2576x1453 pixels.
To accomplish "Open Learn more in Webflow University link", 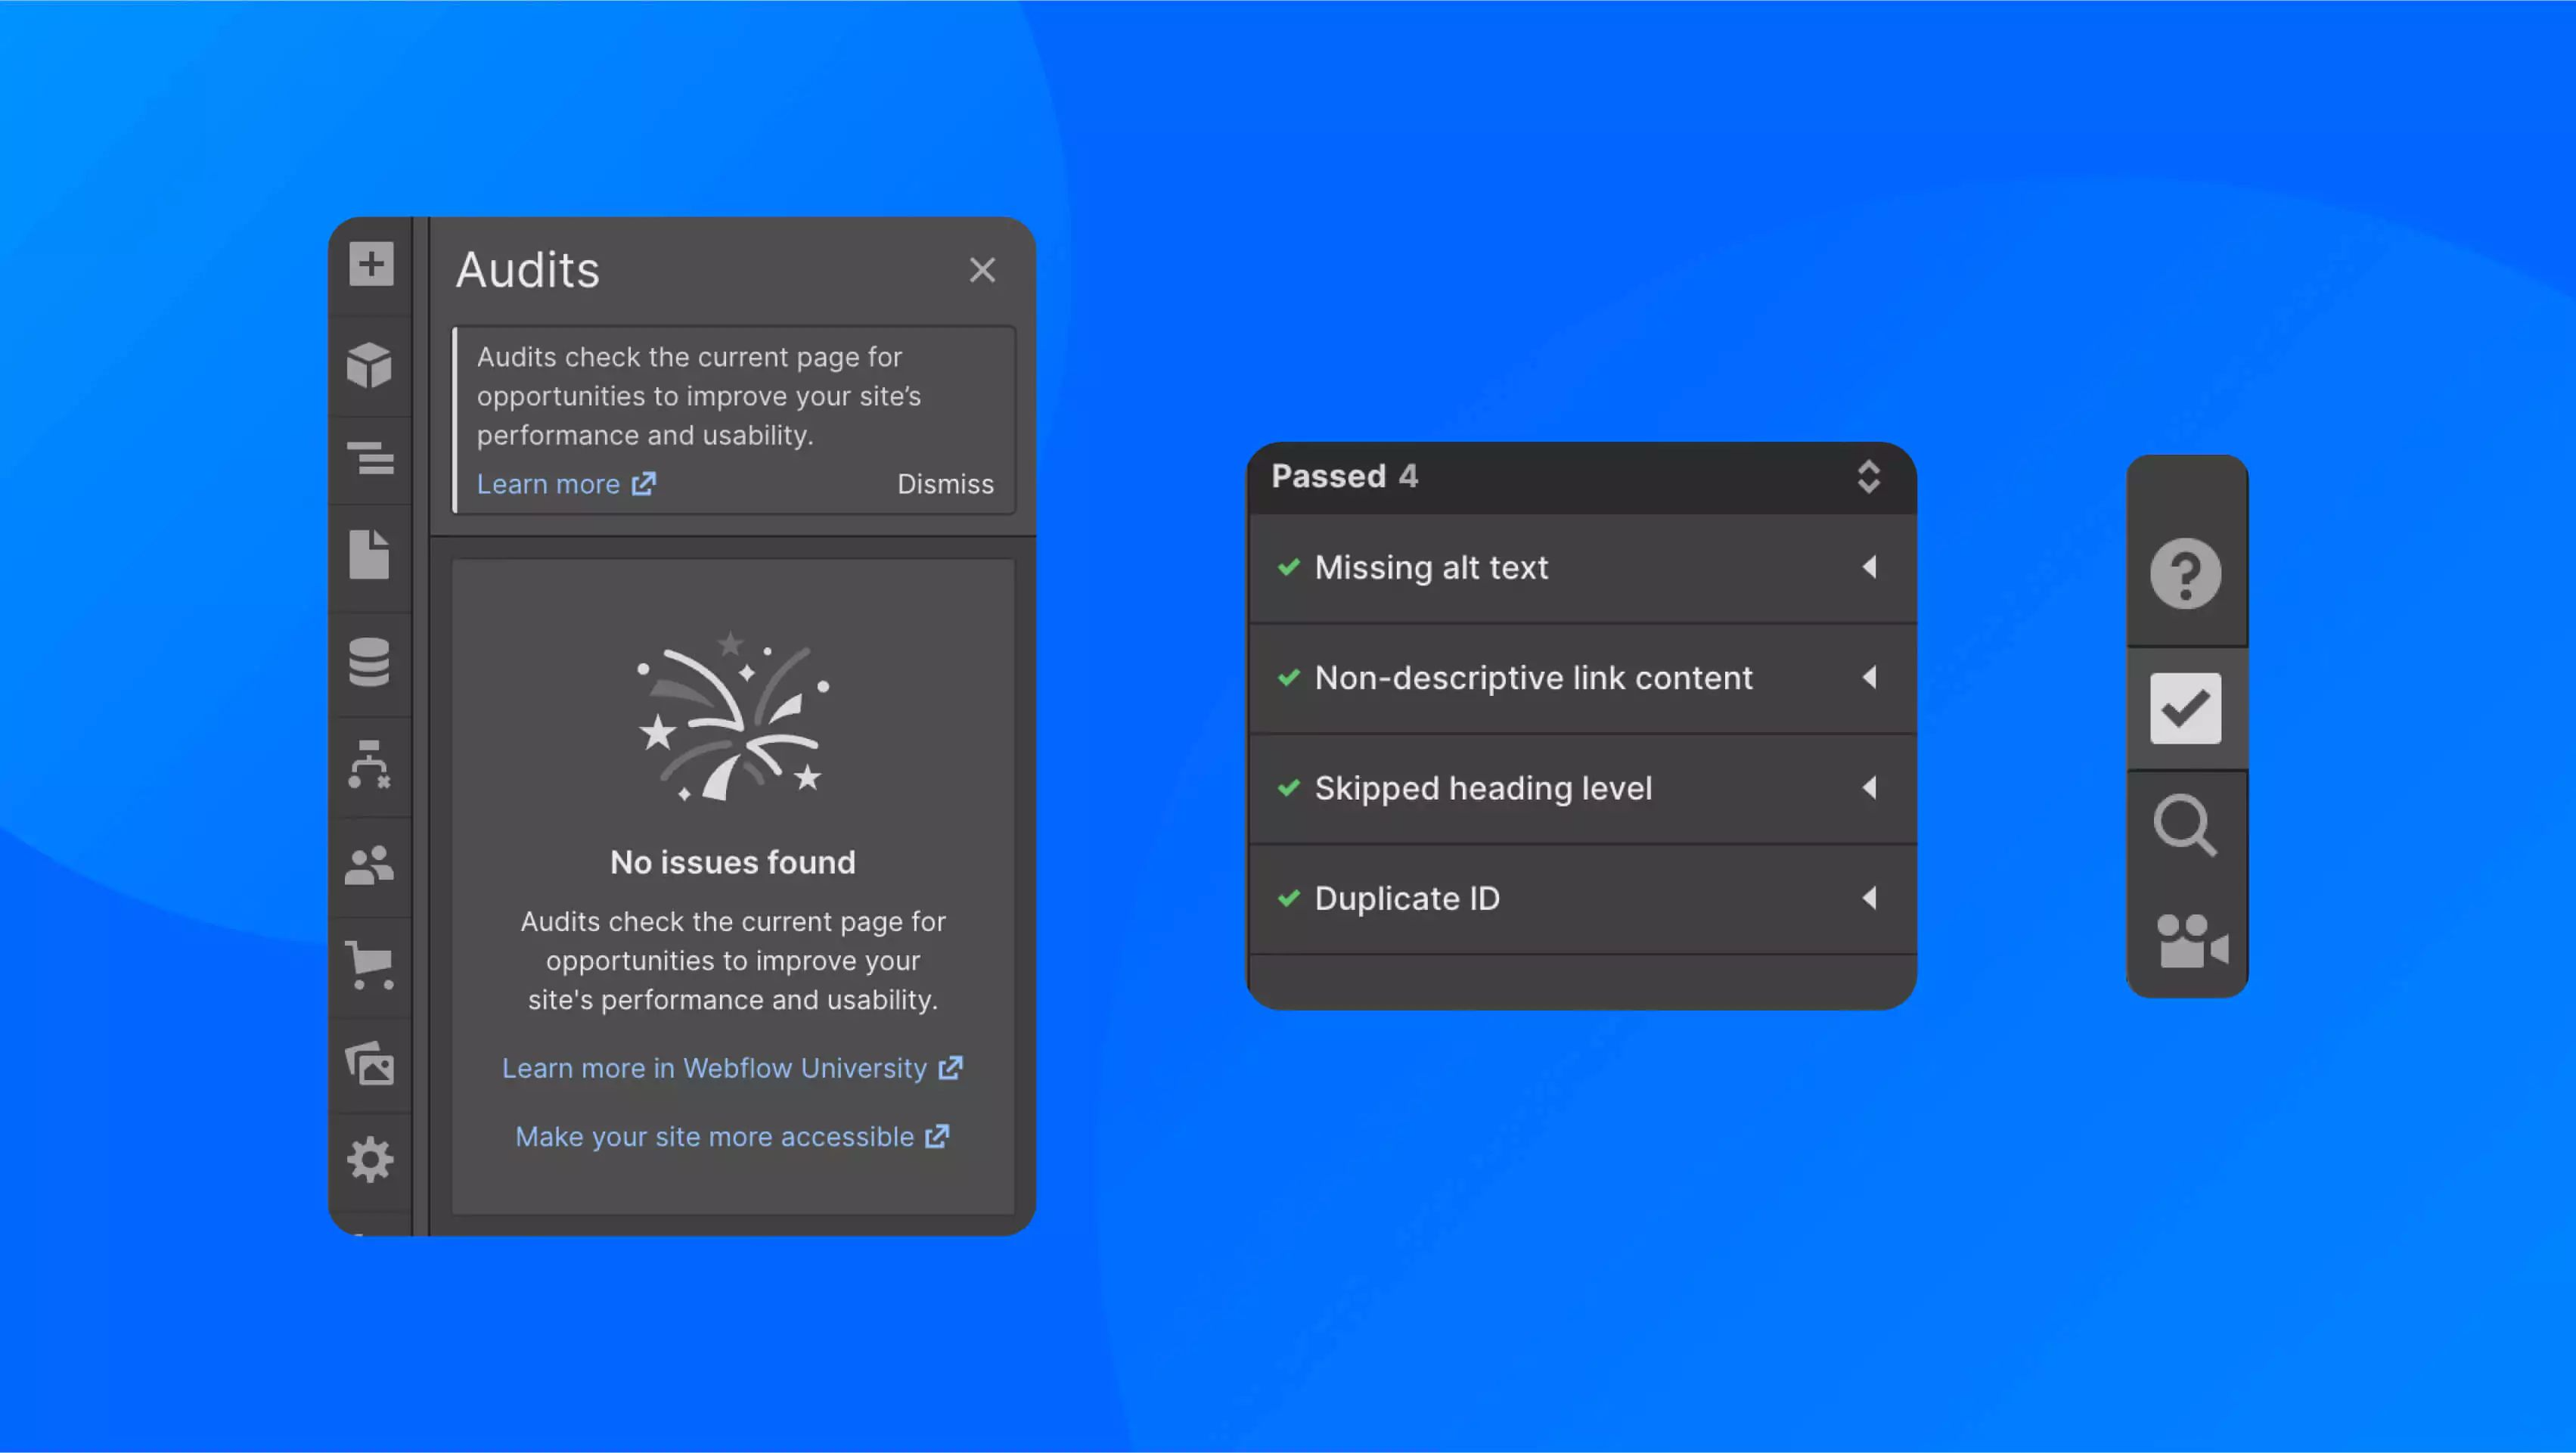I will [731, 1069].
